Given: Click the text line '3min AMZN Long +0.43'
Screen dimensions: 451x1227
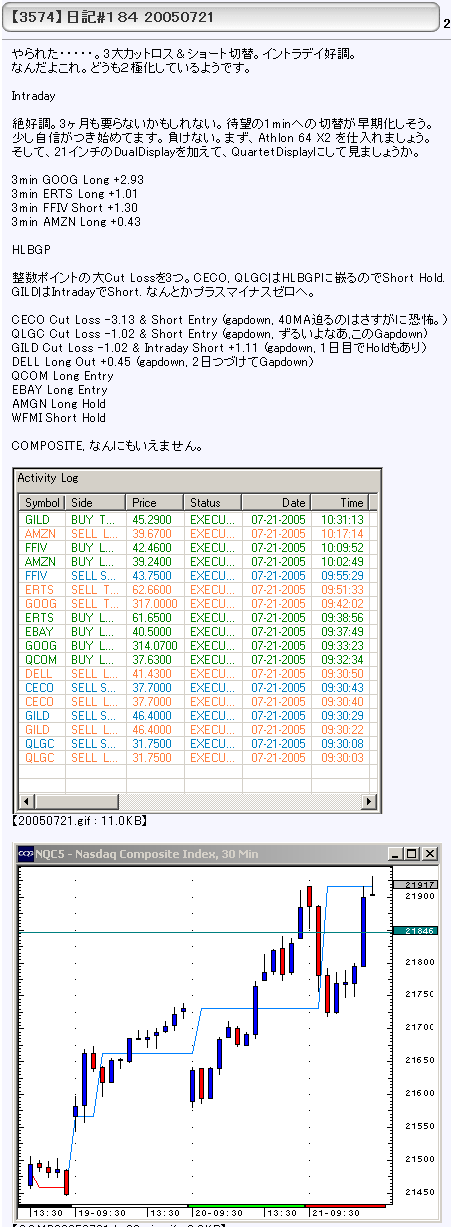Looking at the screenshot, I should point(76,222).
